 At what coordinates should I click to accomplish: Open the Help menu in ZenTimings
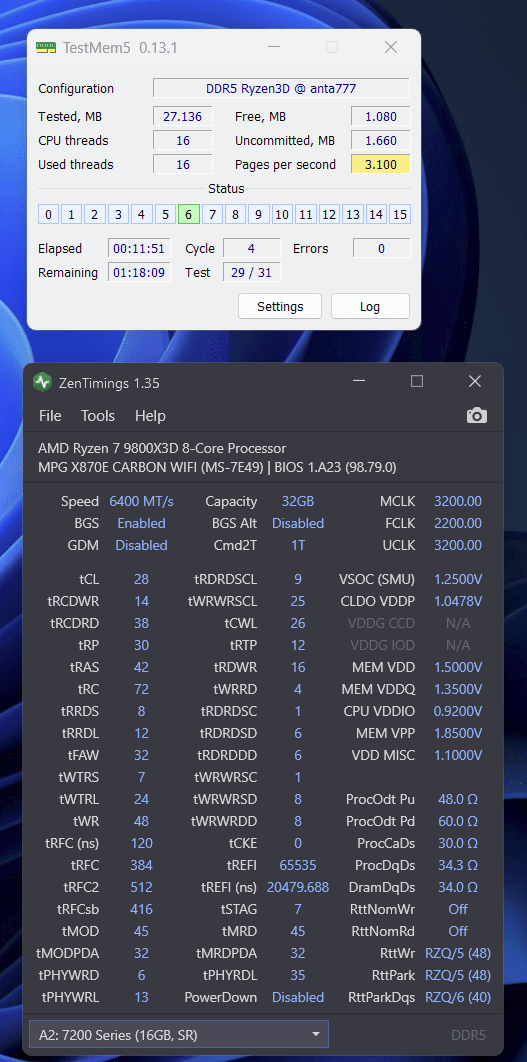[x=150, y=415]
